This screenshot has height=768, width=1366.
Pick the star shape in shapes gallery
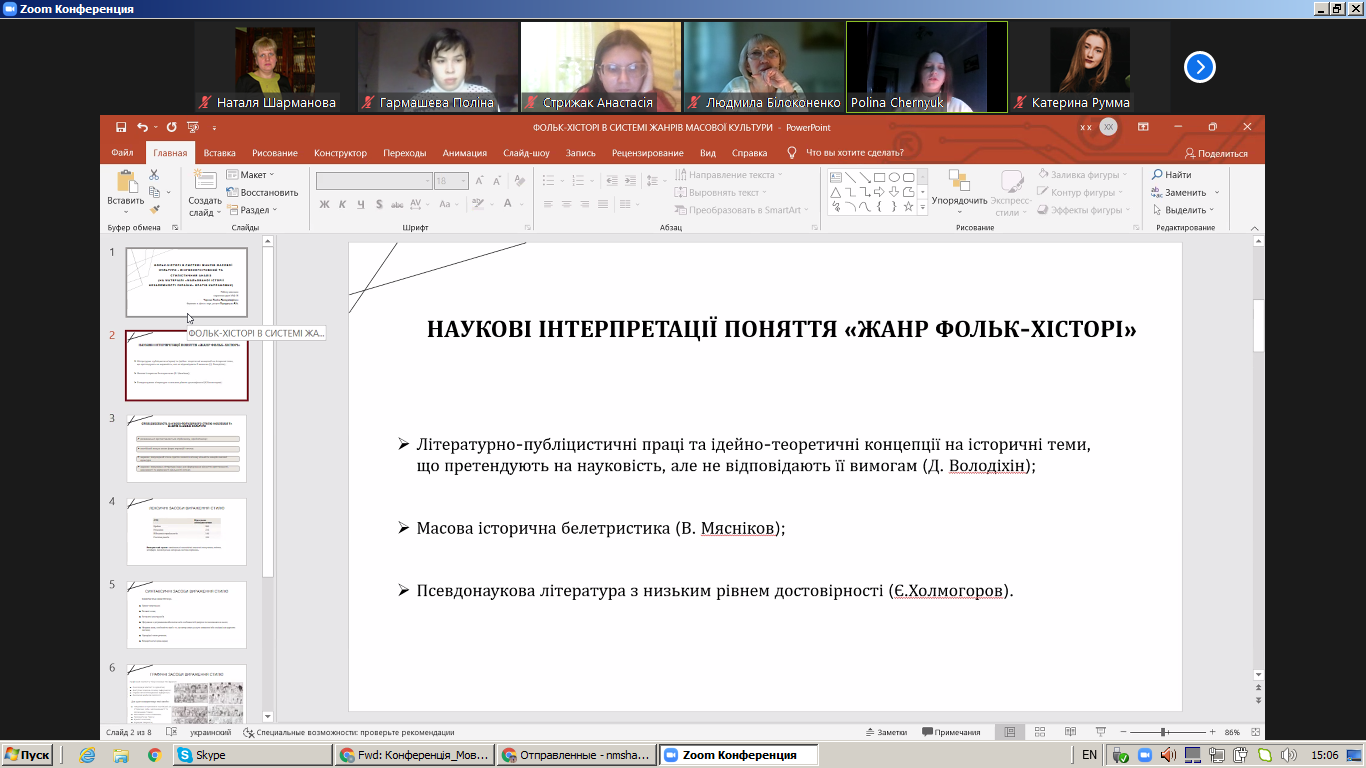click(x=908, y=207)
